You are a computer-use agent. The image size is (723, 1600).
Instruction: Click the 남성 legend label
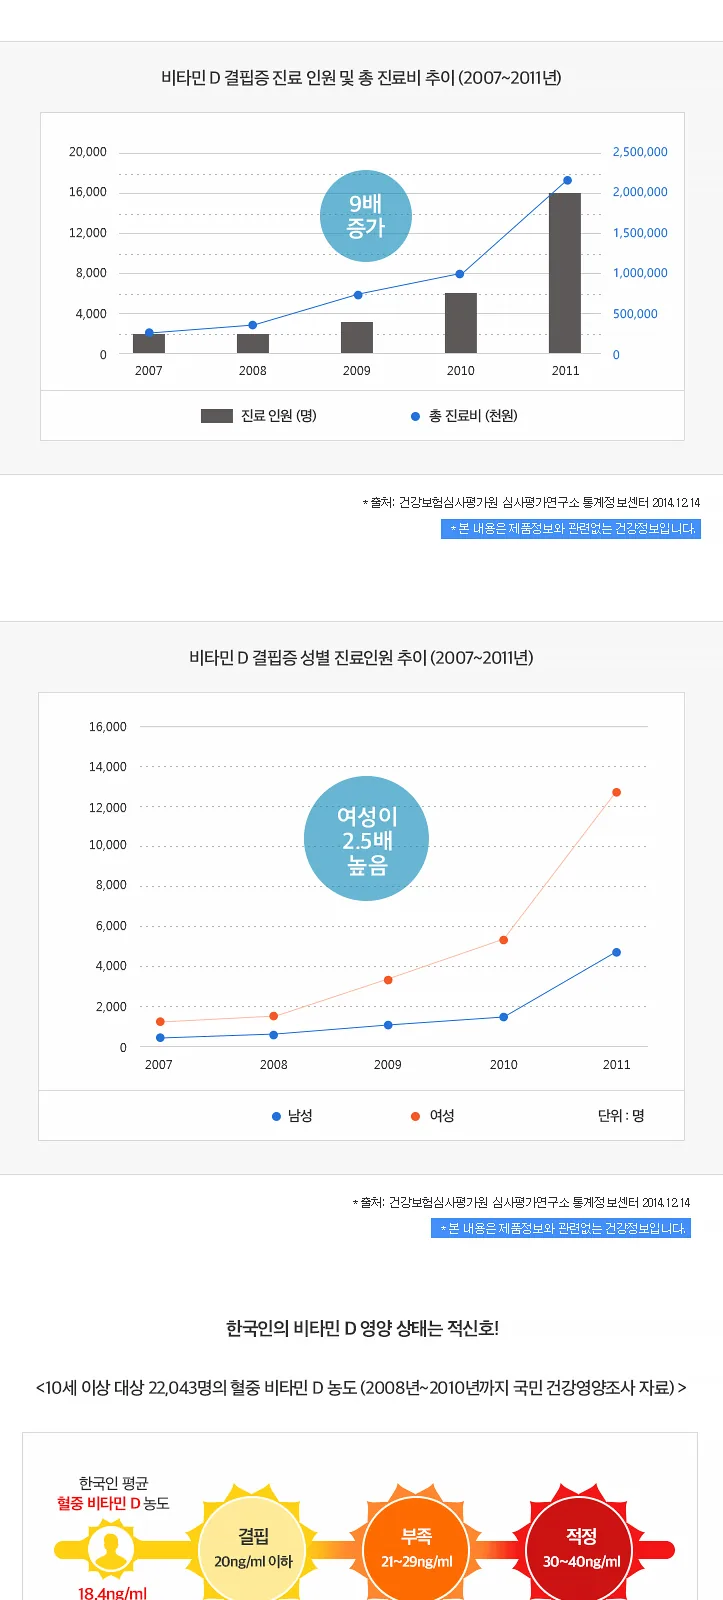pyautogui.click(x=300, y=1116)
